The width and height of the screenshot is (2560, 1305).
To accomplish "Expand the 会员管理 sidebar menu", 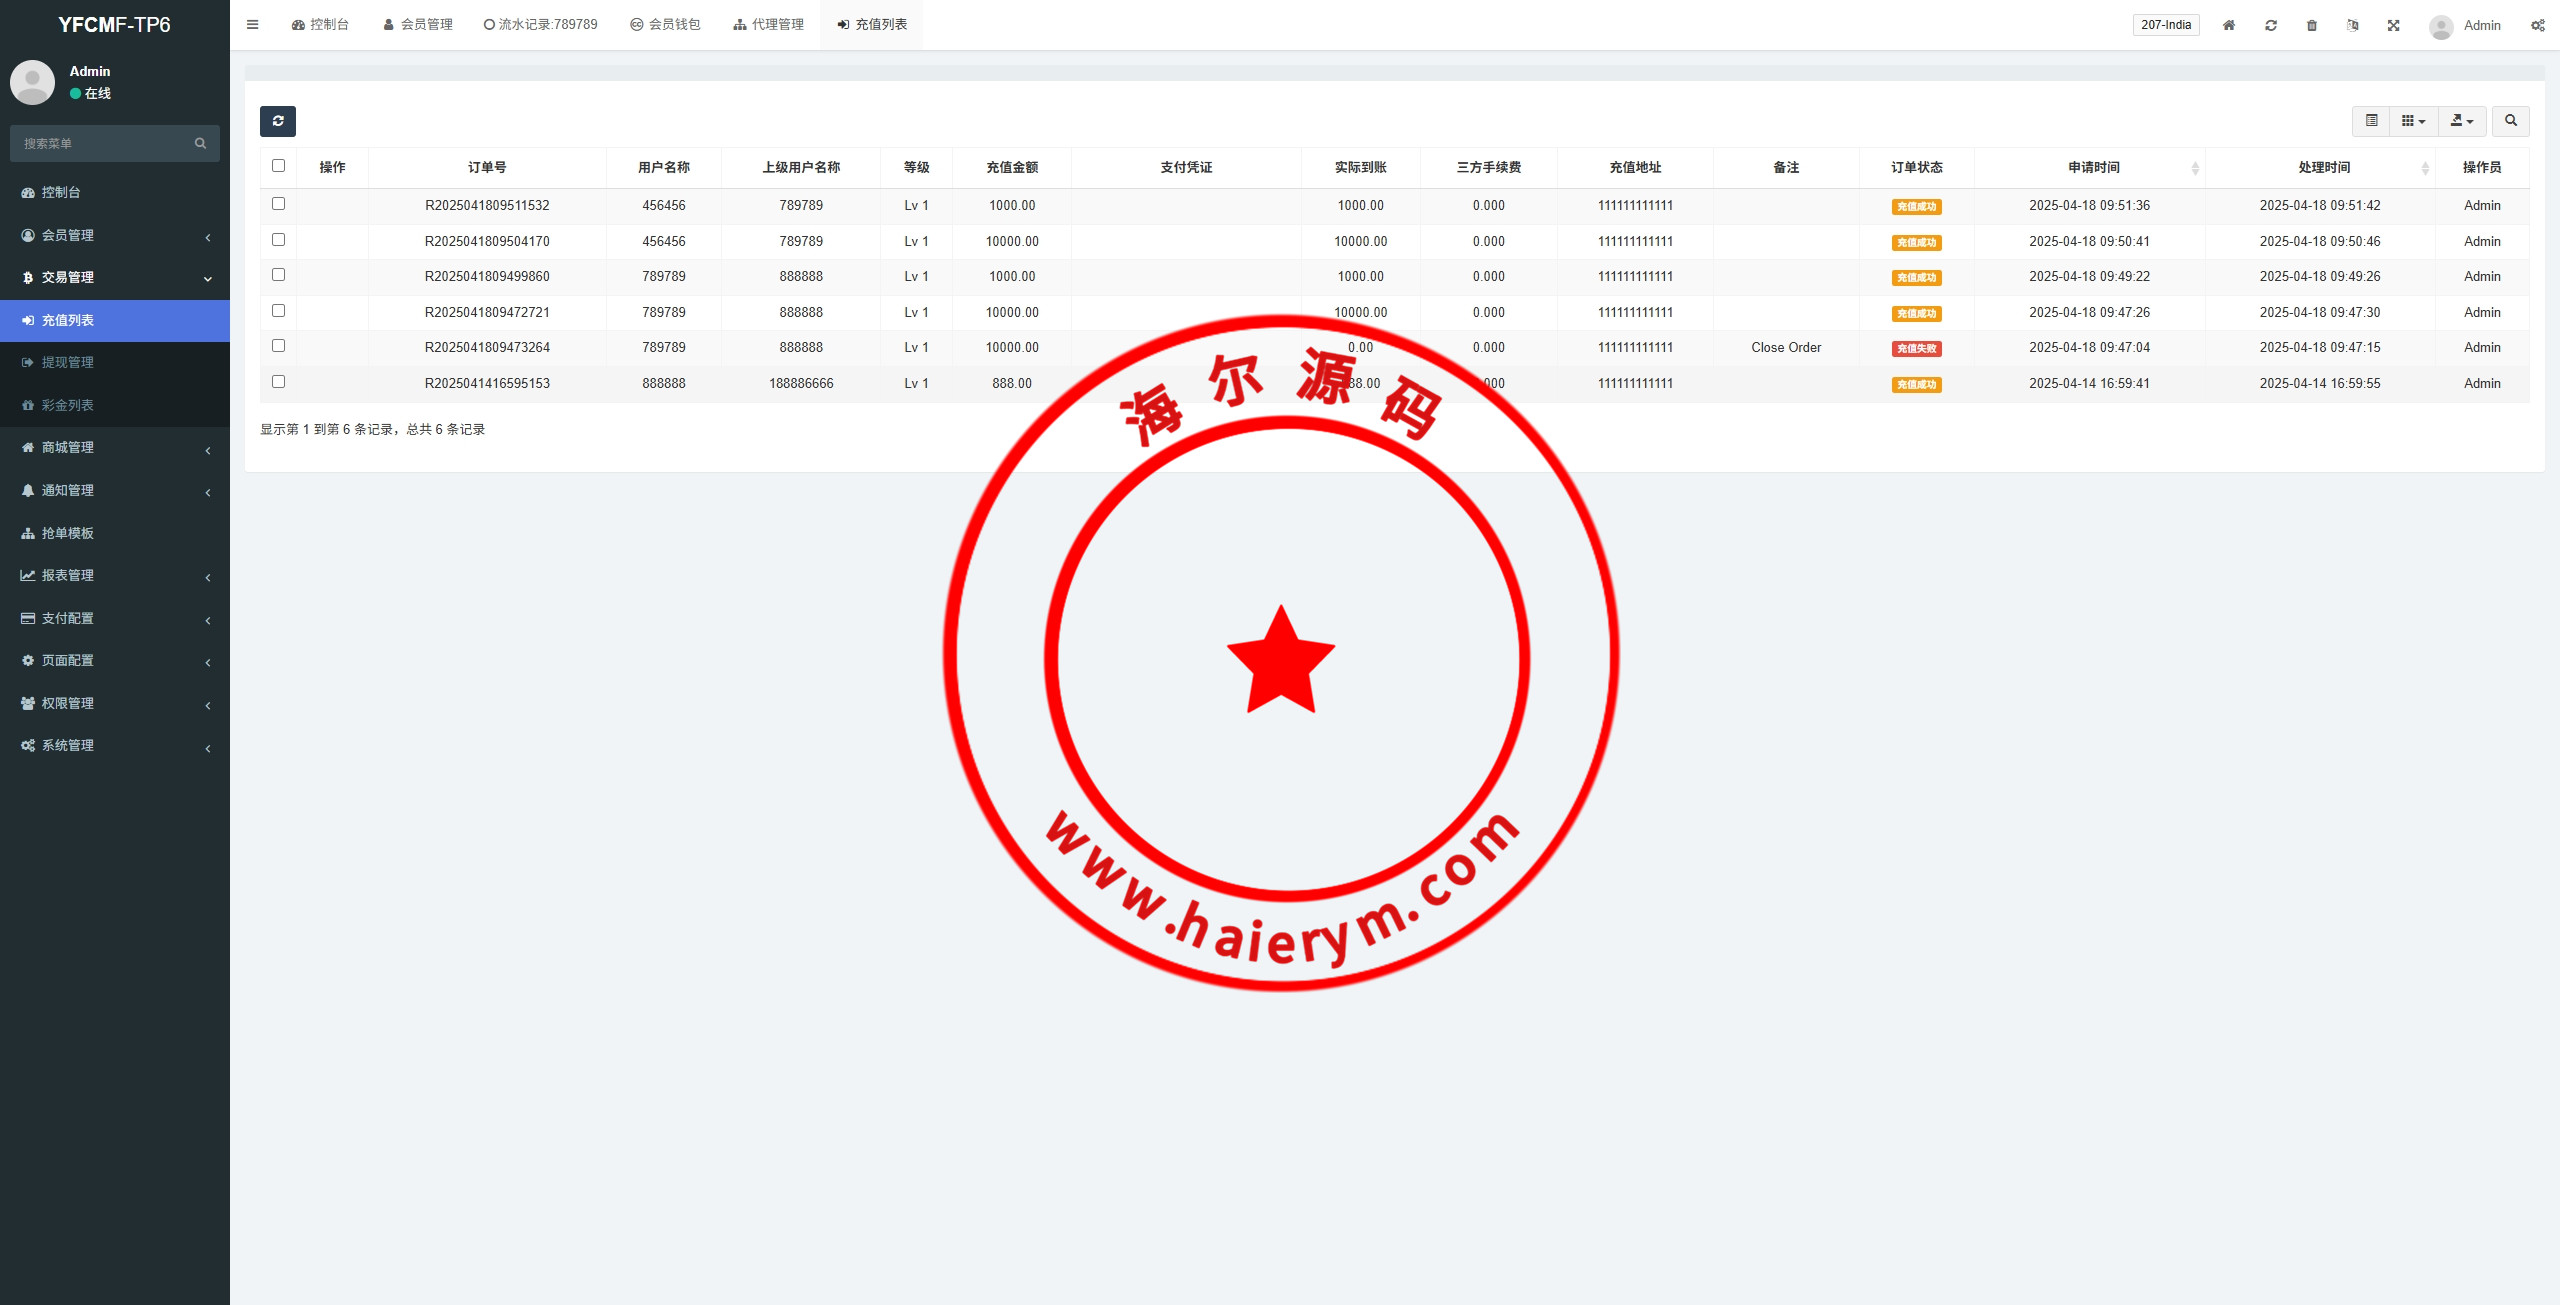I will (115, 235).
